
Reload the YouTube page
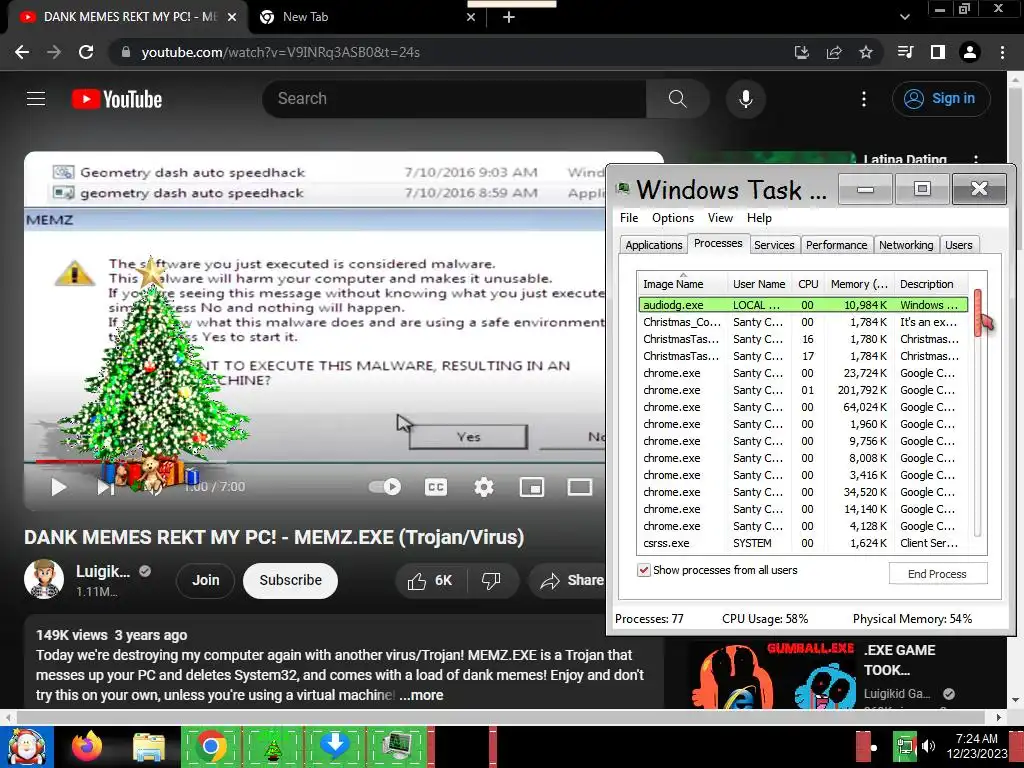coord(86,52)
